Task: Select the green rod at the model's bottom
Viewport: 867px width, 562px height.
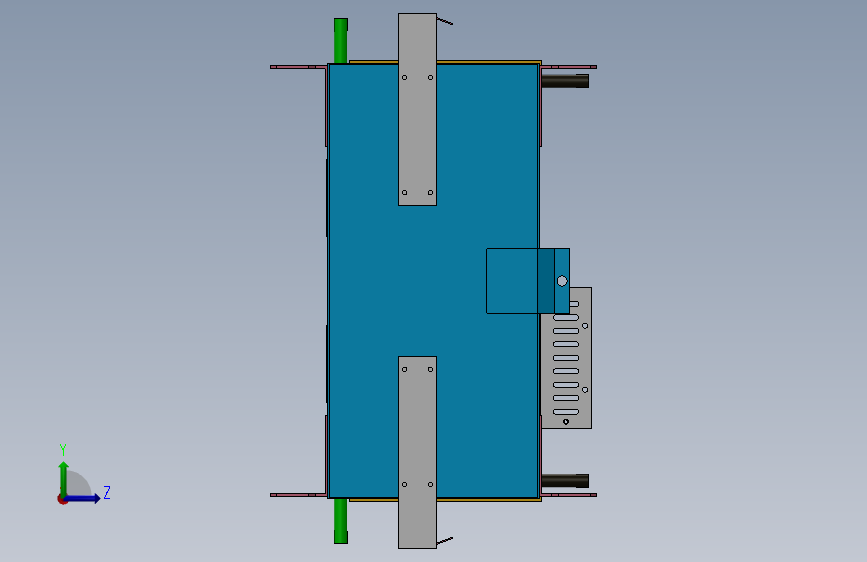Action: tap(341, 521)
